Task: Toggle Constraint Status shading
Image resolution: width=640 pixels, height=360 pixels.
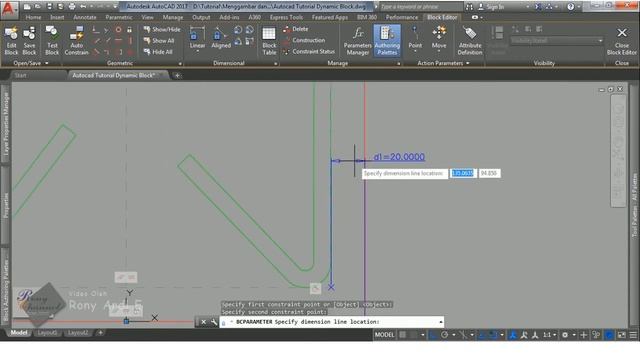Action: [x=309, y=52]
